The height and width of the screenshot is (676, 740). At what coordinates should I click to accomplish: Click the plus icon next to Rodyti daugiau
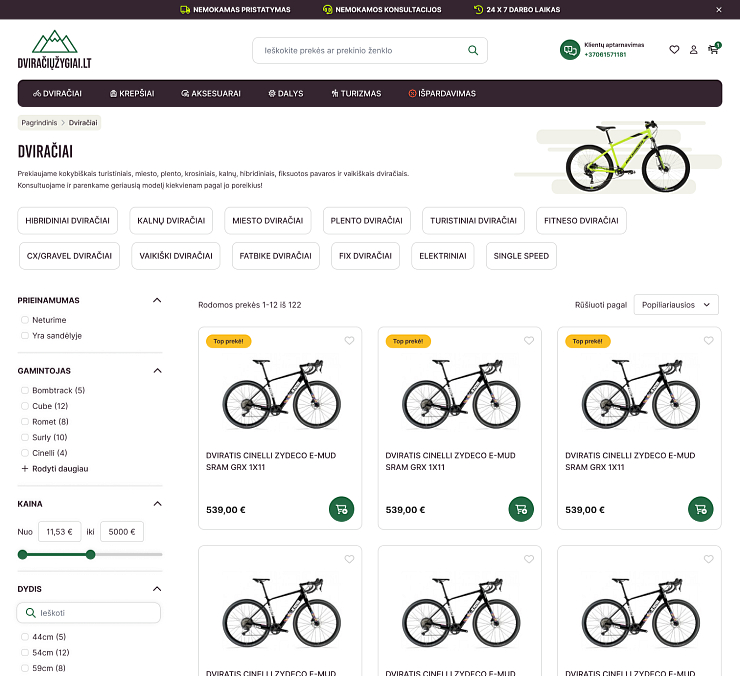tap(25, 469)
